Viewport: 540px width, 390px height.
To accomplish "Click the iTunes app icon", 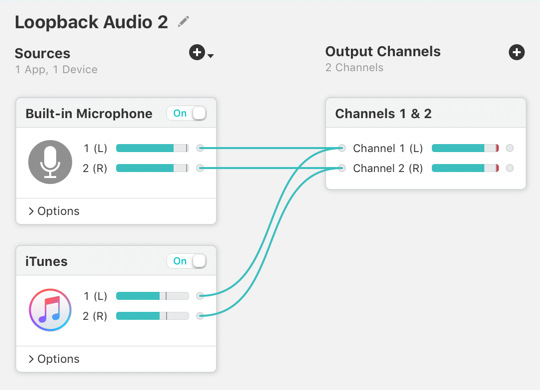I will point(50,310).
